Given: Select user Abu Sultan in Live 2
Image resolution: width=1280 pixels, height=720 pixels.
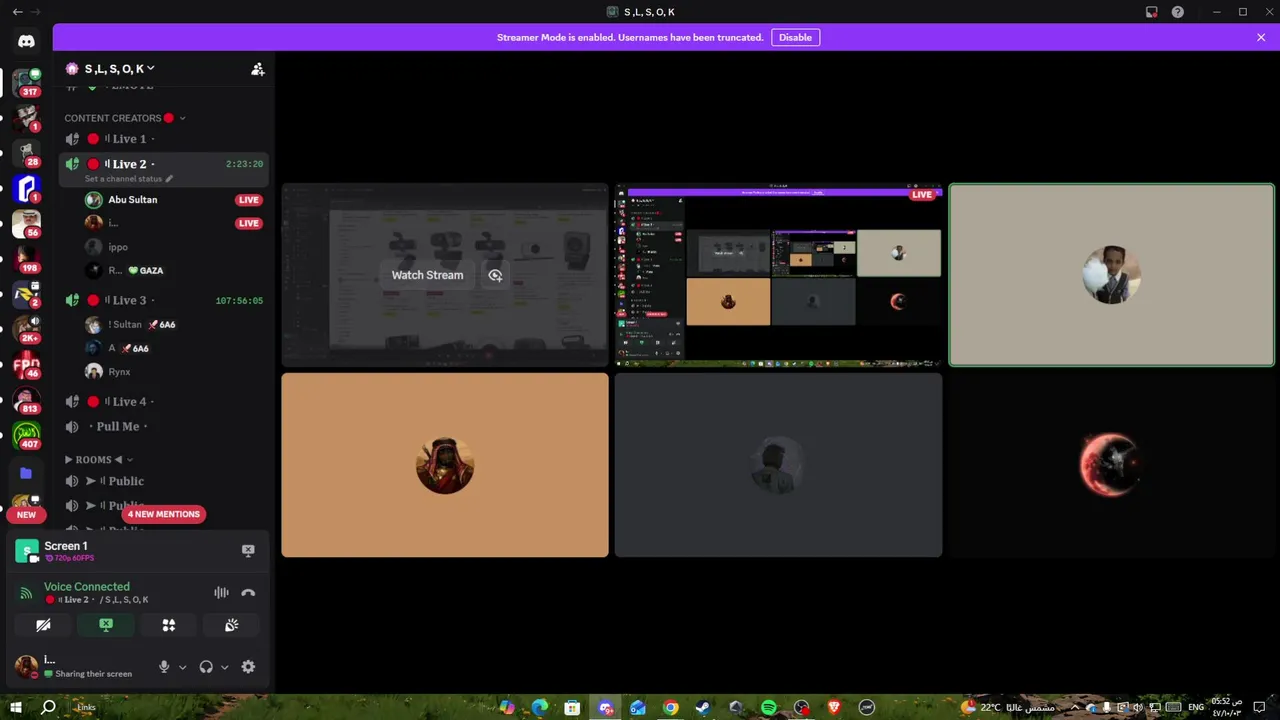Looking at the screenshot, I should coord(172,200).
